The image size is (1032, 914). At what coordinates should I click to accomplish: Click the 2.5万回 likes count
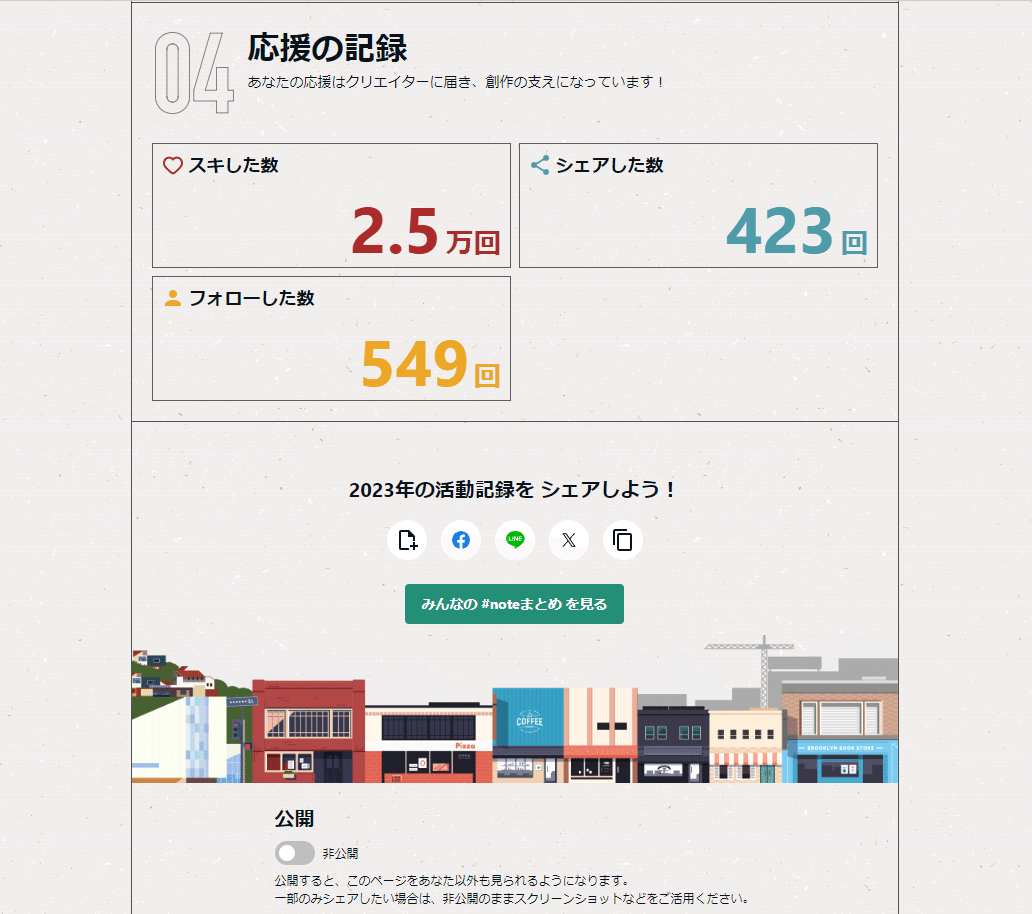pyautogui.click(x=425, y=231)
